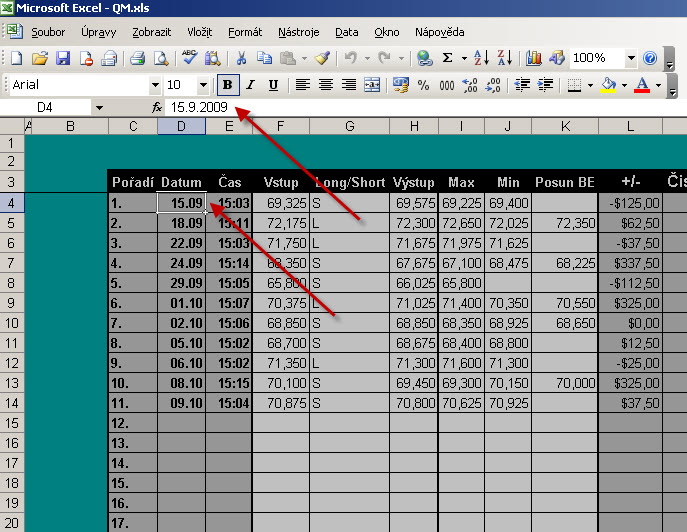Image resolution: width=687 pixels, height=532 pixels.
Task: Click the Undo arrow icon
Action: tap(351, 58)
